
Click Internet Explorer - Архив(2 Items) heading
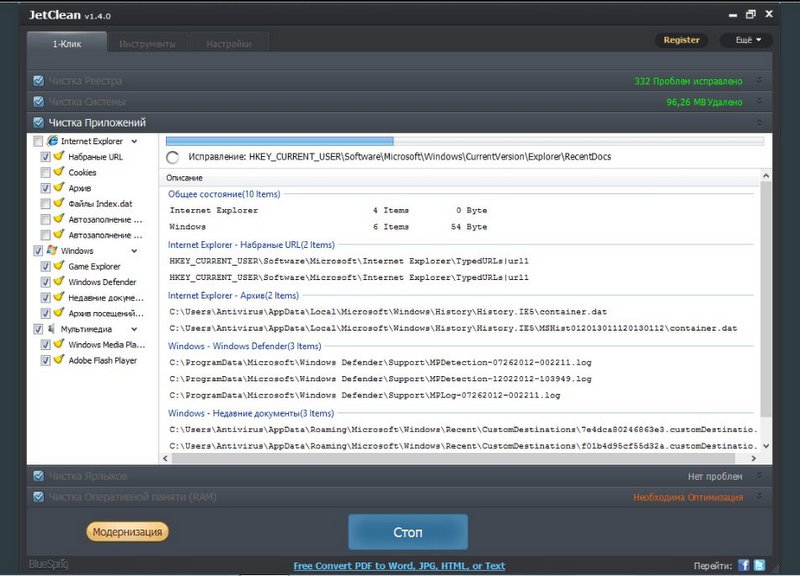point(233,295)
